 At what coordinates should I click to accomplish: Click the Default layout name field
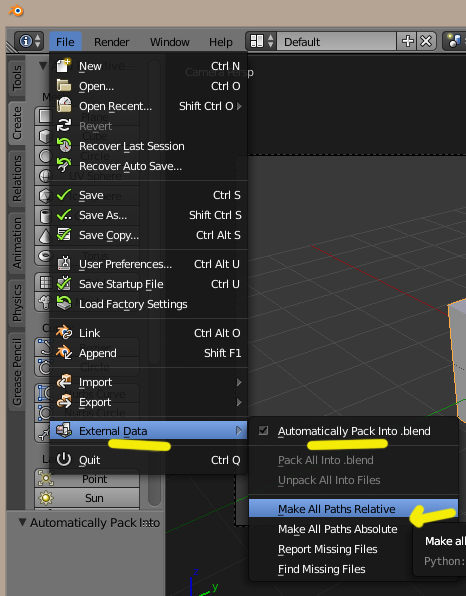point(337,41)
